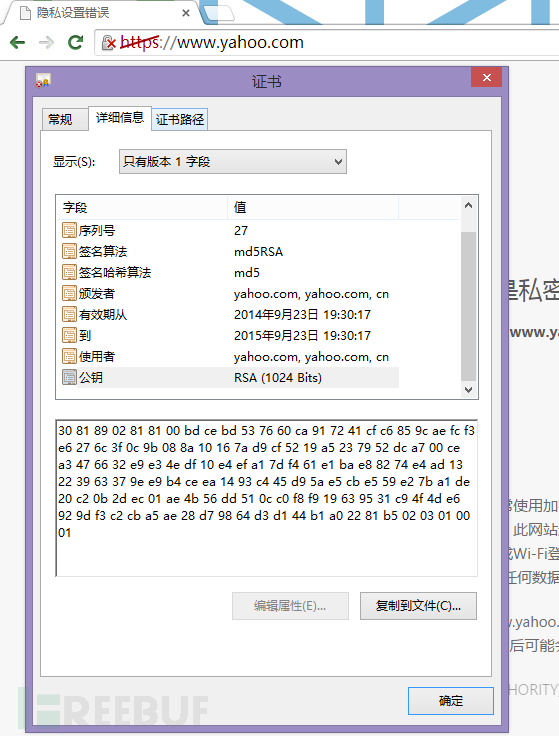This screenshot has width=559, height=736.
Task: Click the 到 field icon
Action: (69, 336)
